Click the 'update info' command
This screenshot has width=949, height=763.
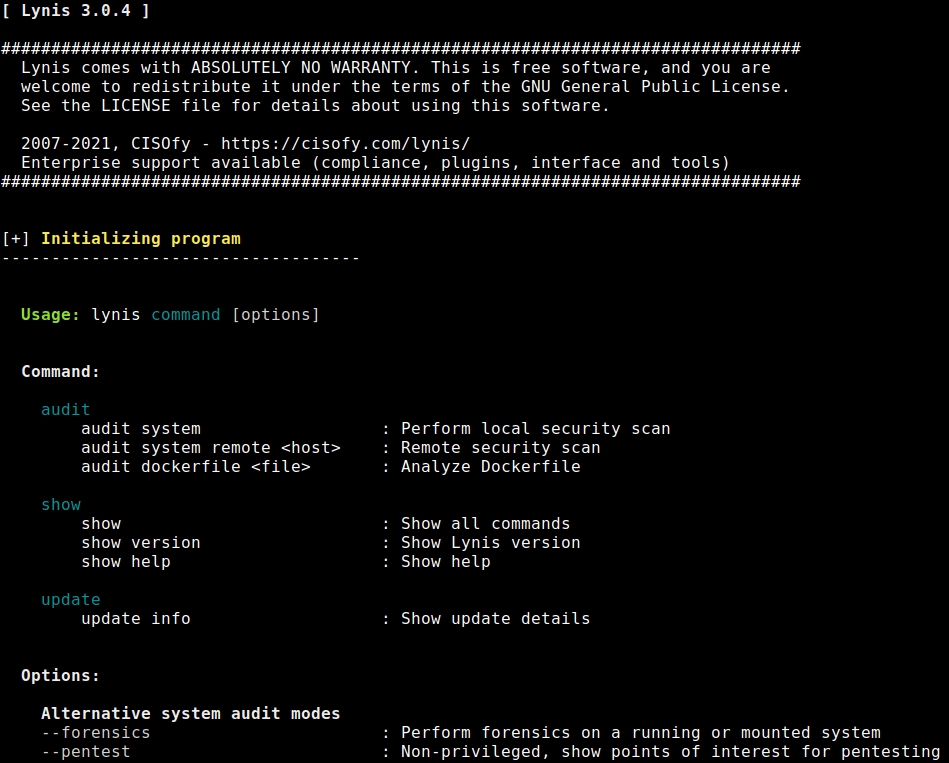(135, 619)
